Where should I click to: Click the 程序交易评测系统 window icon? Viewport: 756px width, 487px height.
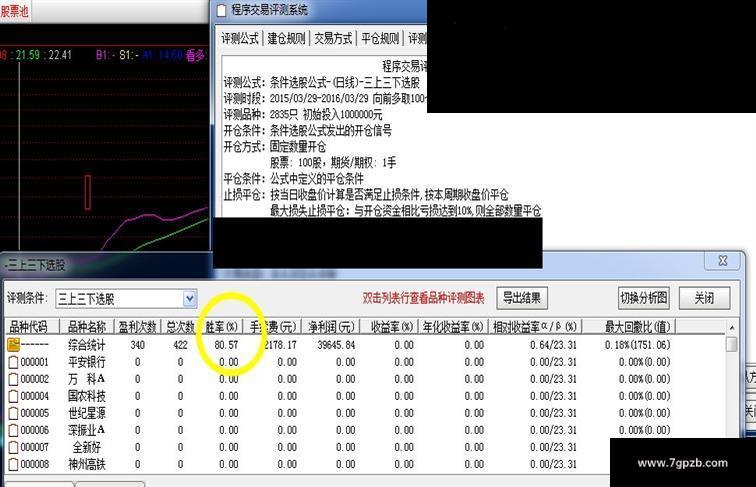[221, 10]
